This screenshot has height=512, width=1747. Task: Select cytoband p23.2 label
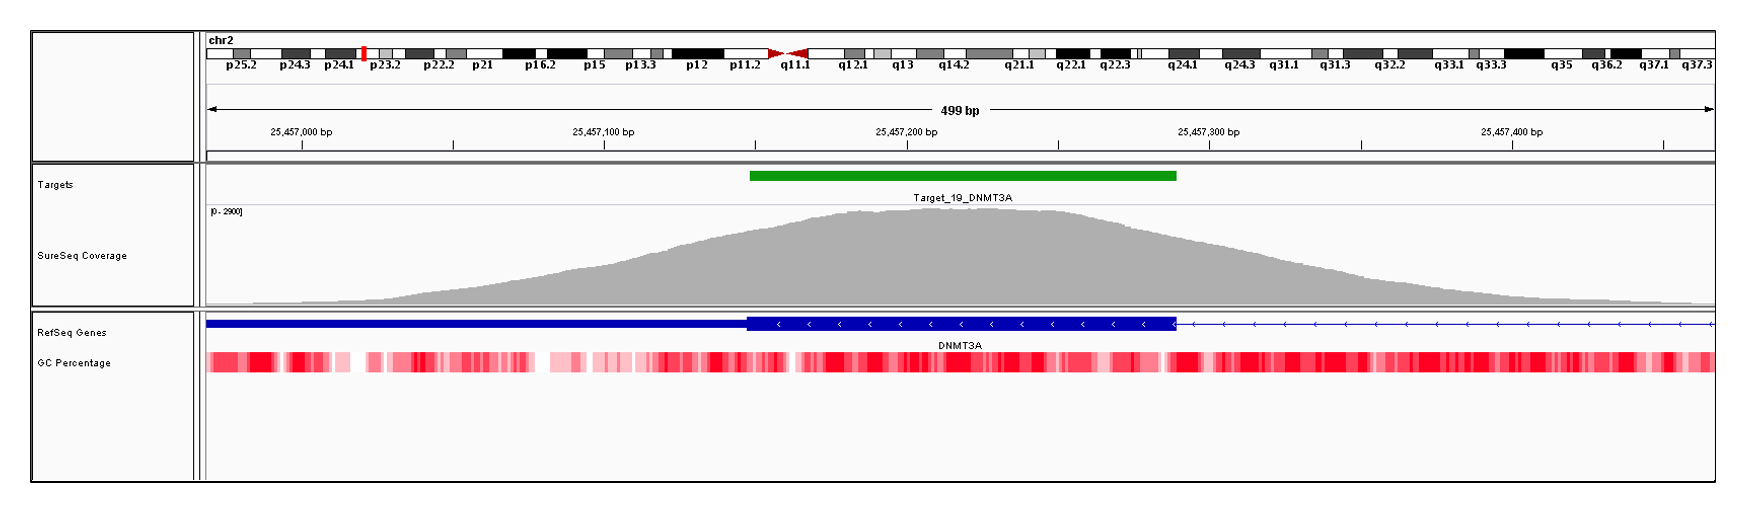[x=385, y=65]
